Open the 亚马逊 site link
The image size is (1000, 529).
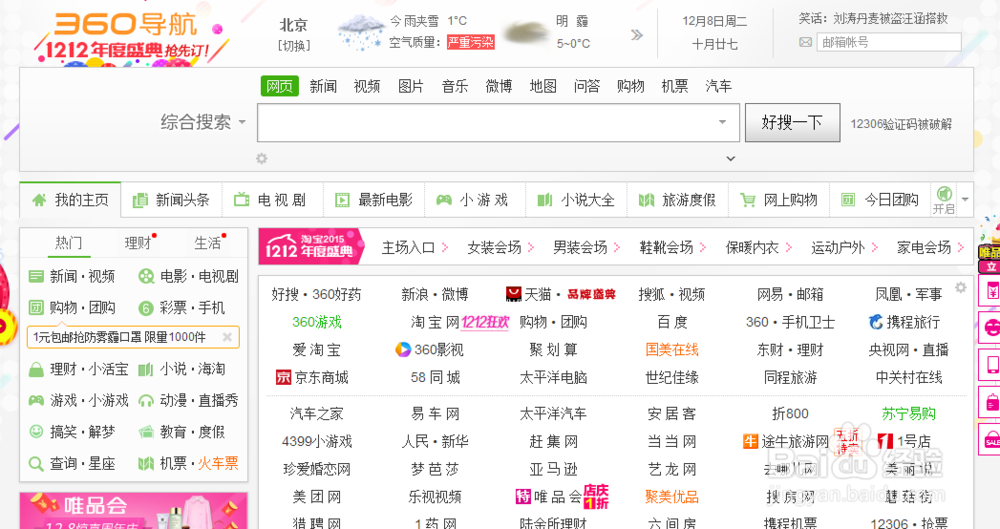[554, 469]
